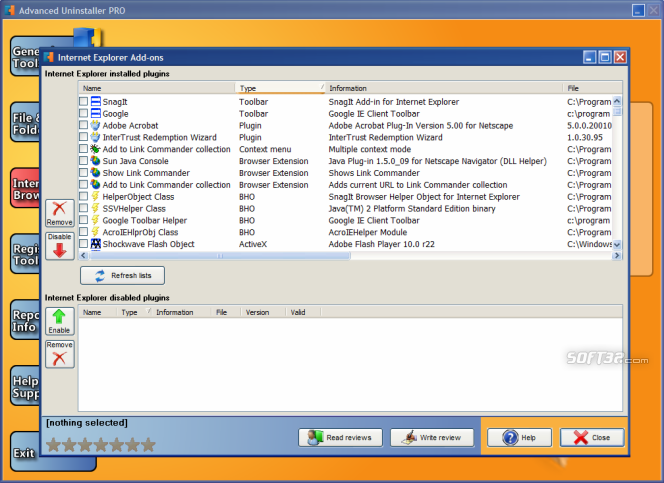Rate using the gray star rating bar

click(101, 444)
